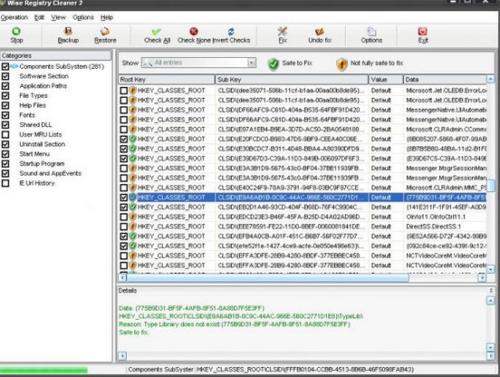Click the Undo fix icon
The image size is (500, 377).
coord(319,31)
